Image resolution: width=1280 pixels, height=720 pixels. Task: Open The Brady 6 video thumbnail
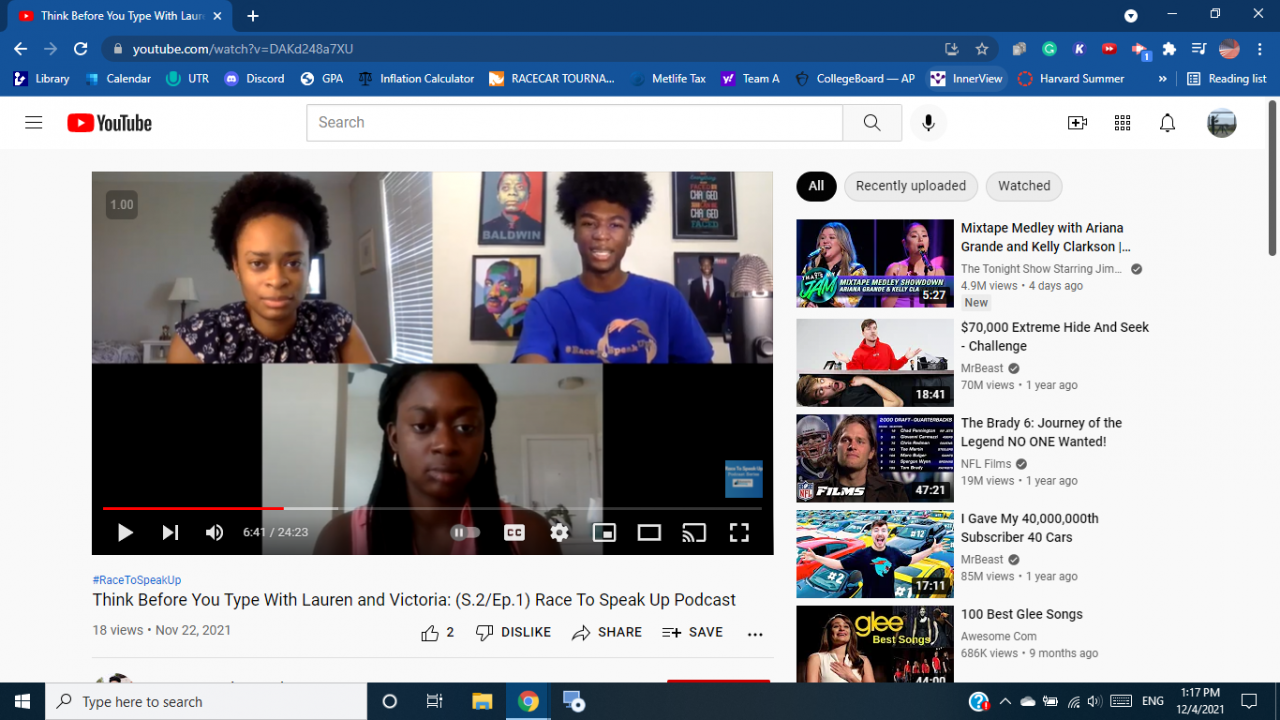875,458
